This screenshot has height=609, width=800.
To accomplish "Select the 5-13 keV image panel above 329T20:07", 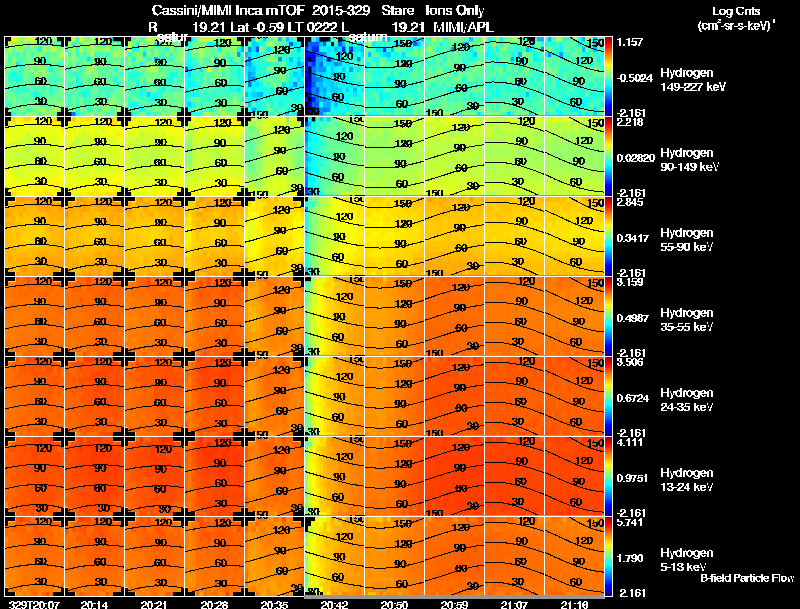I will [34, 556].
